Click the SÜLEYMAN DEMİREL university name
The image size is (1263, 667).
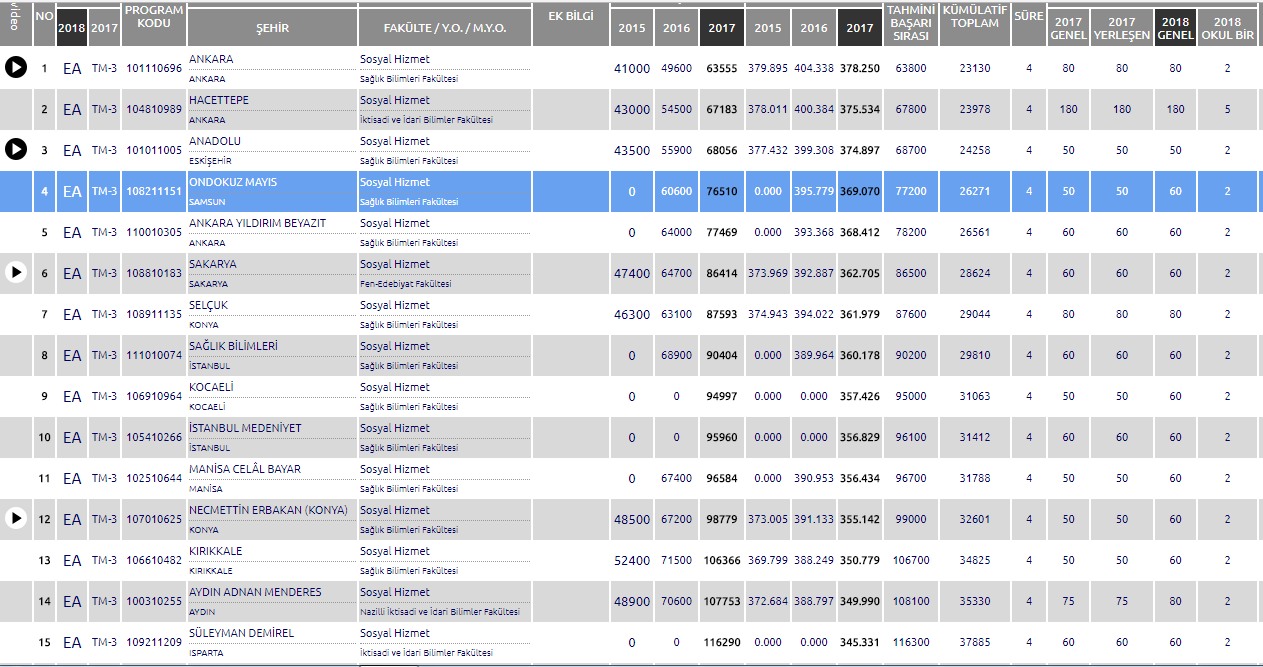point(241,633)
